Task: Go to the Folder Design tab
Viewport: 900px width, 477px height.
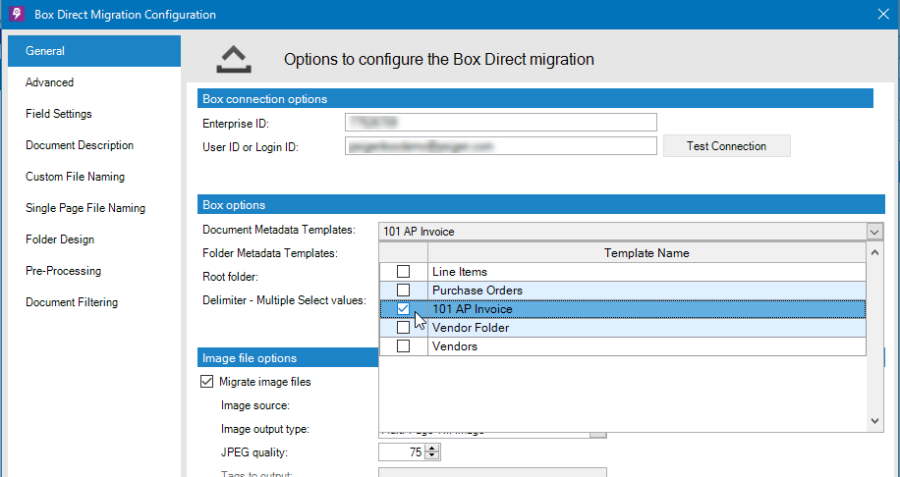Action: 60,240
